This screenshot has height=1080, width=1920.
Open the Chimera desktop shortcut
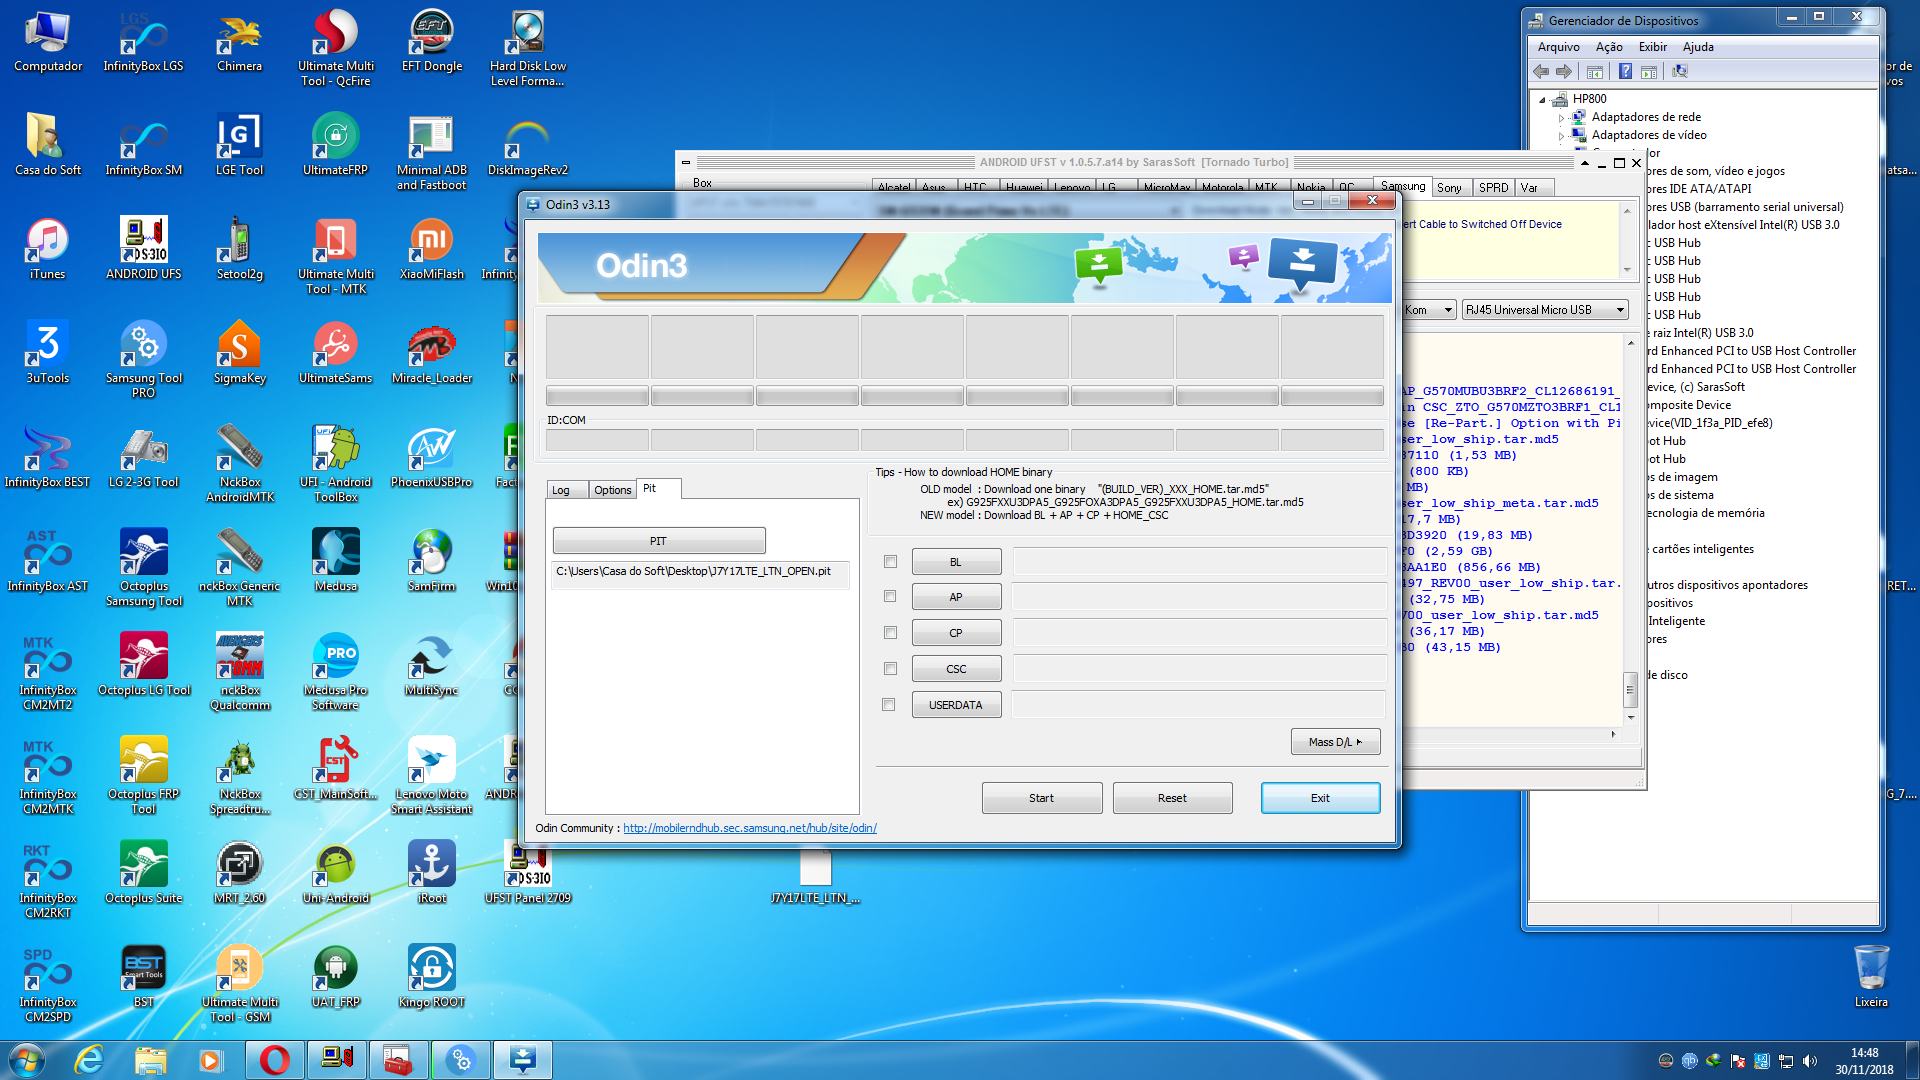click(x=240, y=42)
